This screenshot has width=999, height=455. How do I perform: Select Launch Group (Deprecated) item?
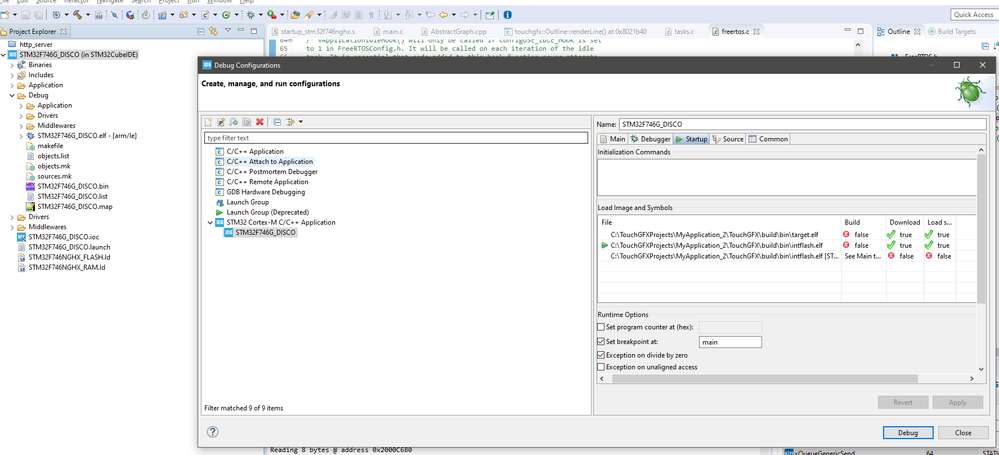click(262, 212)
